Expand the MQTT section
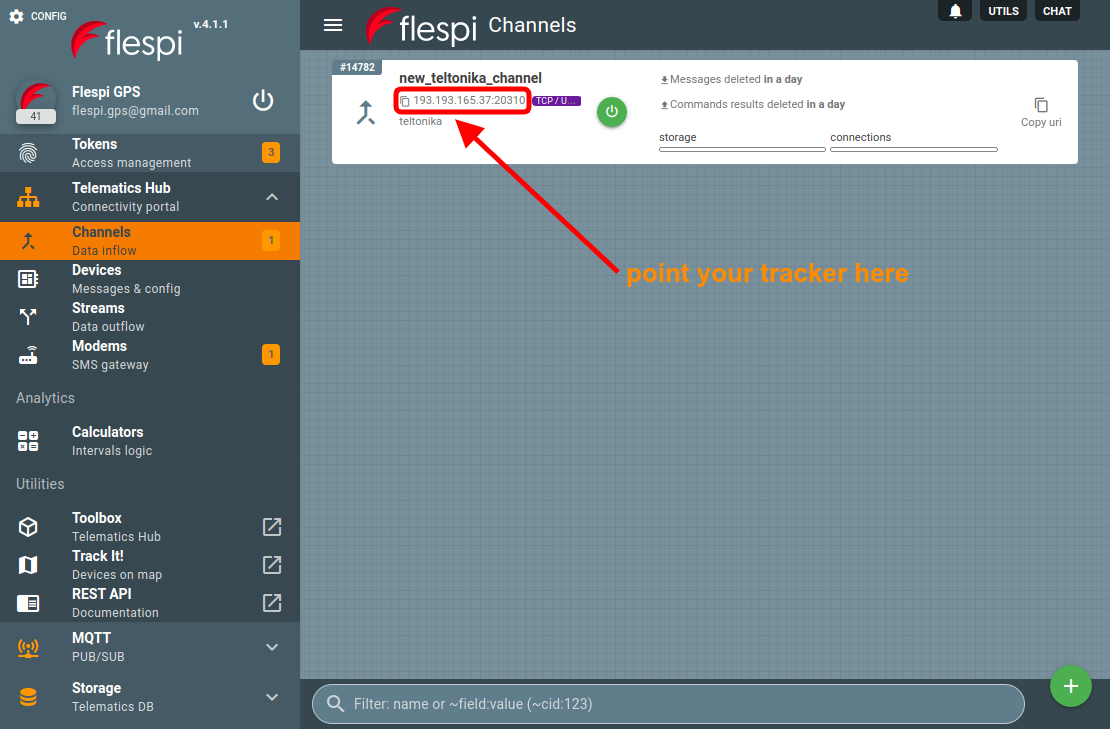This screenshot has height=729, width=1110. point(272,647)
